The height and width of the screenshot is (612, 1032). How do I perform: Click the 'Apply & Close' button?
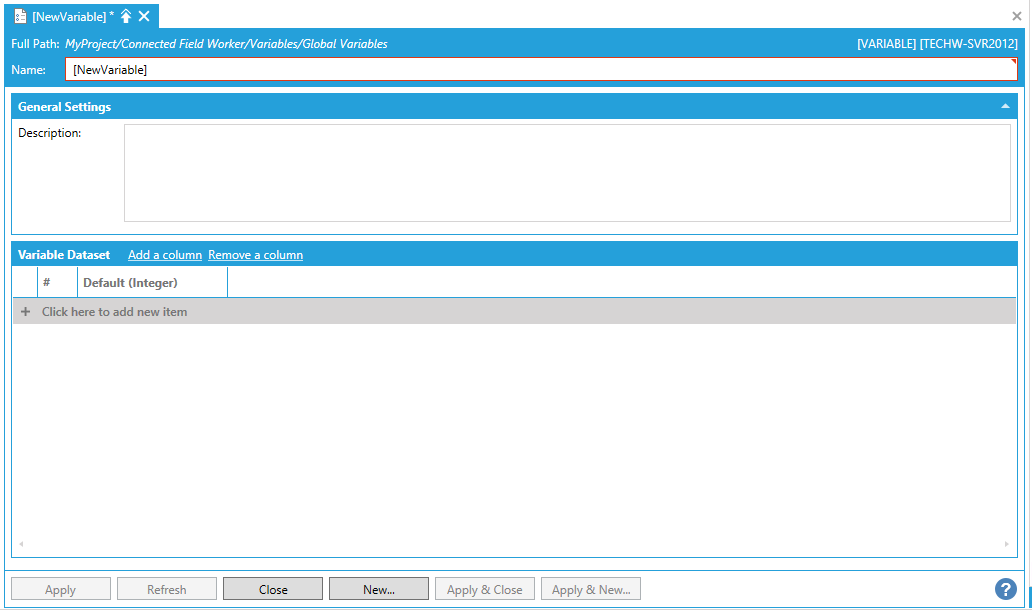[x=485, y=589]
